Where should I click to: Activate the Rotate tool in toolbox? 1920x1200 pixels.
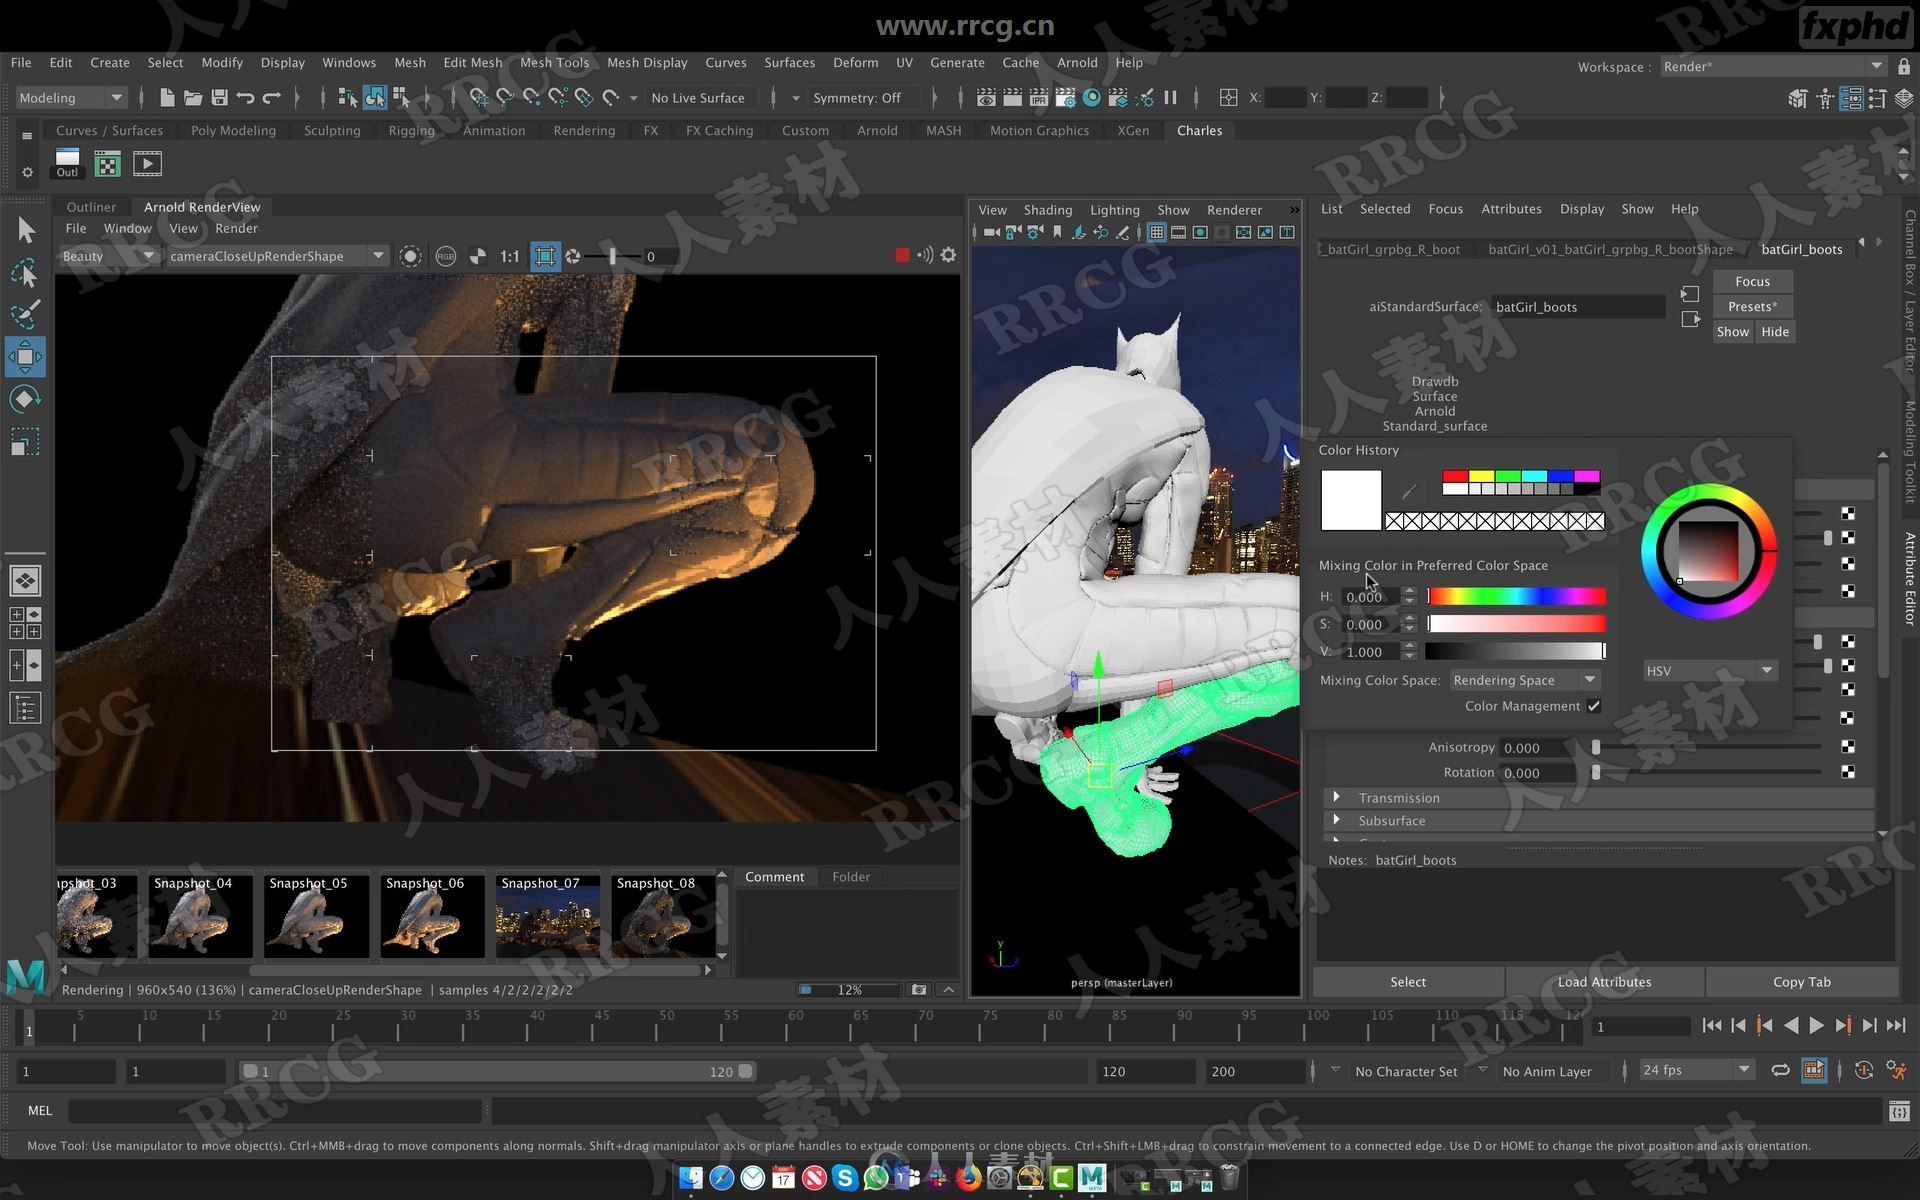[x=26, y=399]
